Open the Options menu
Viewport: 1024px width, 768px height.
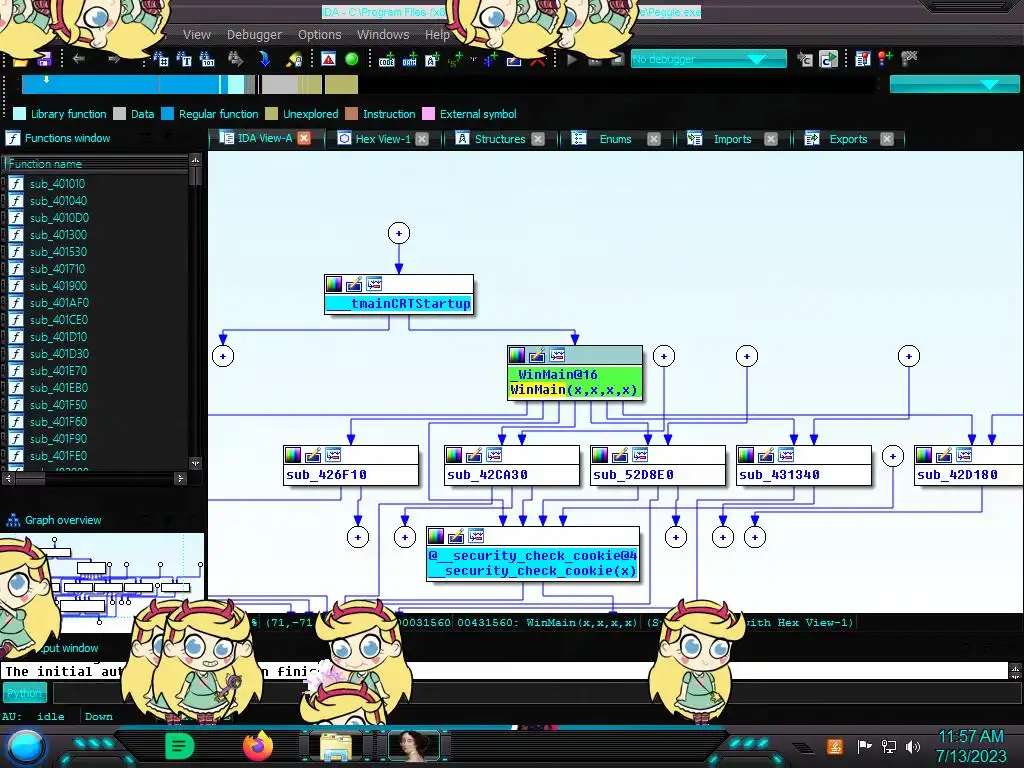tap(319, 35)
